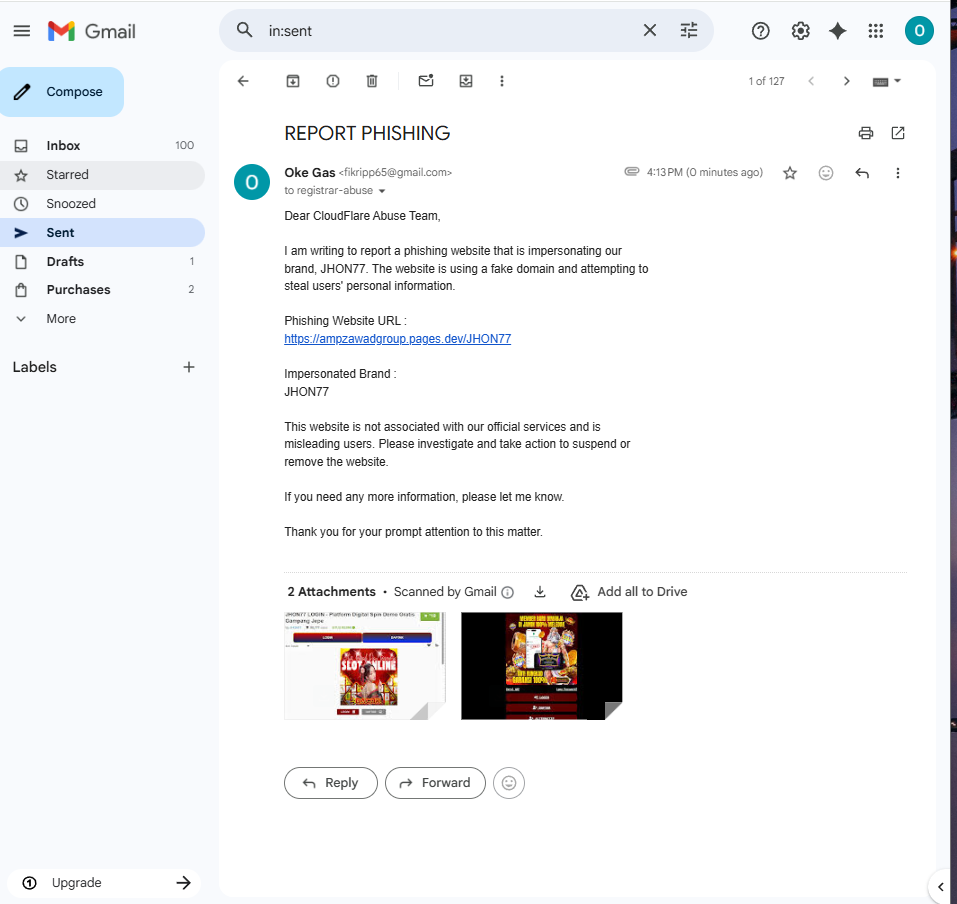Open the Sent folder
The image size is (957, 904).
103,233
